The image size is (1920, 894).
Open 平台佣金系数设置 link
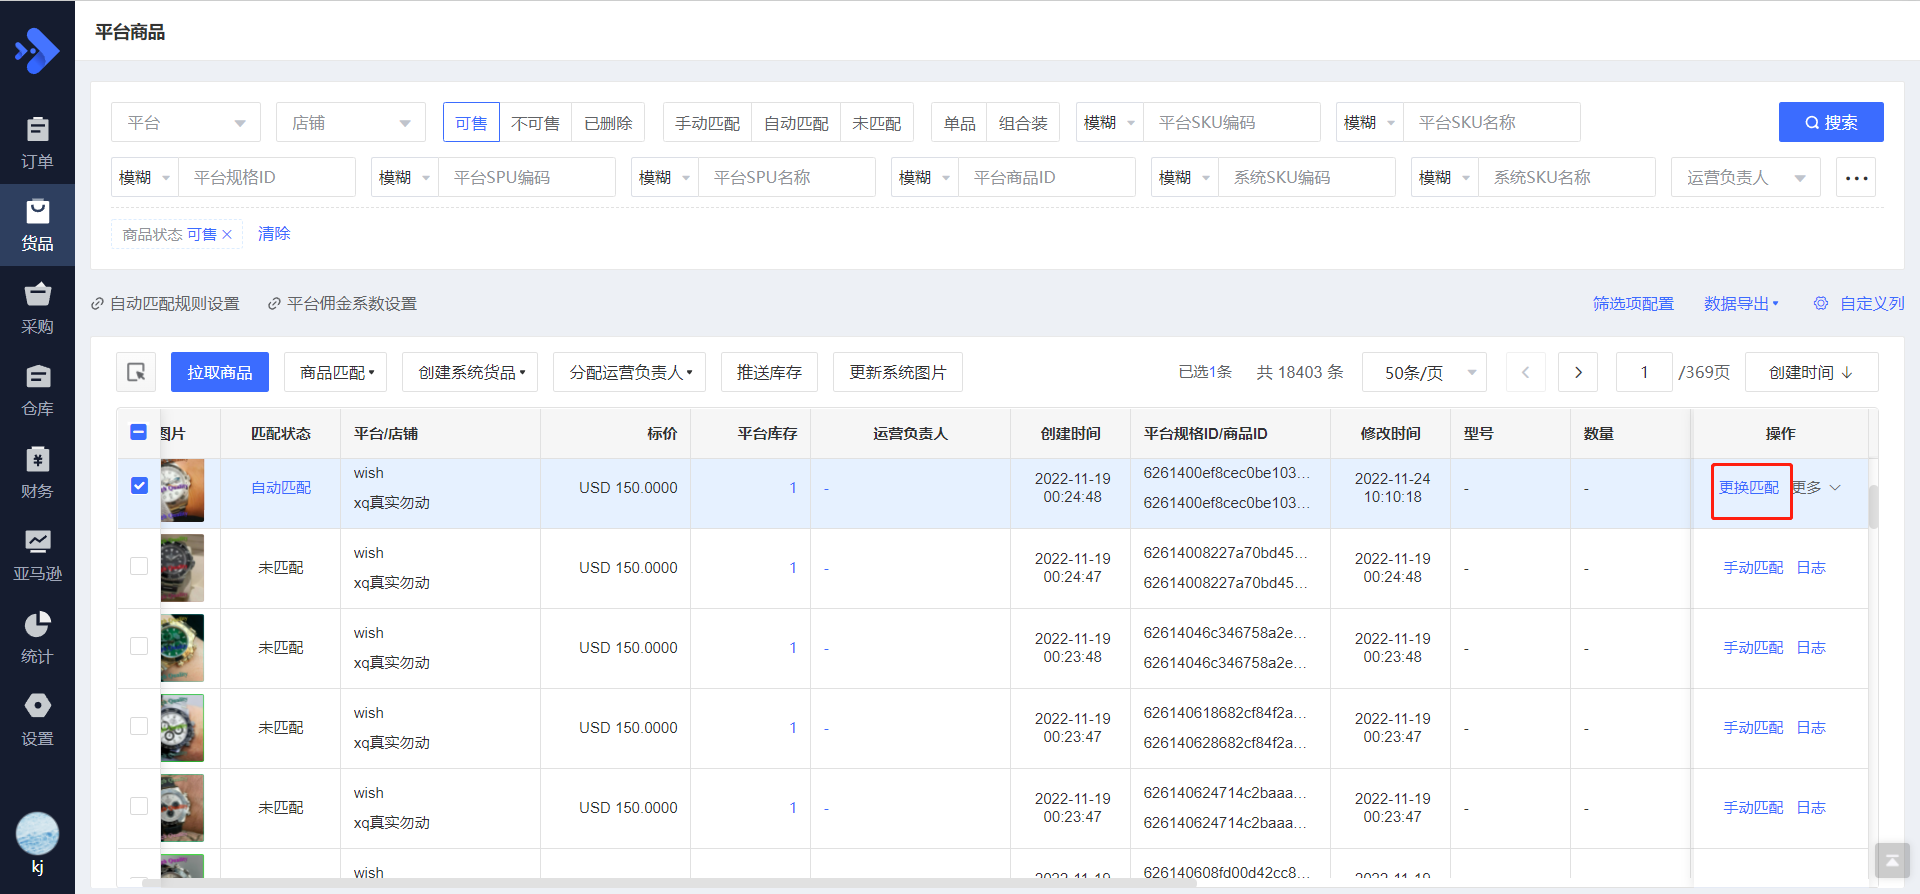(x=342, y=303)
